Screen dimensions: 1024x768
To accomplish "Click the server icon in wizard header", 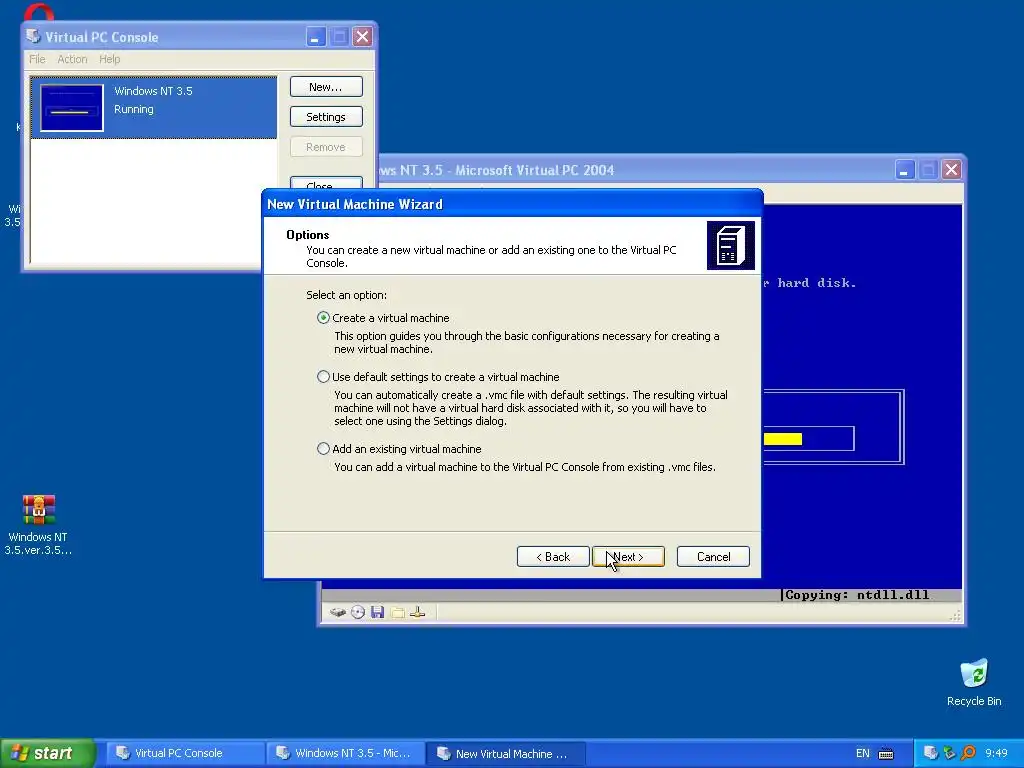I will (x=731, y=245).
